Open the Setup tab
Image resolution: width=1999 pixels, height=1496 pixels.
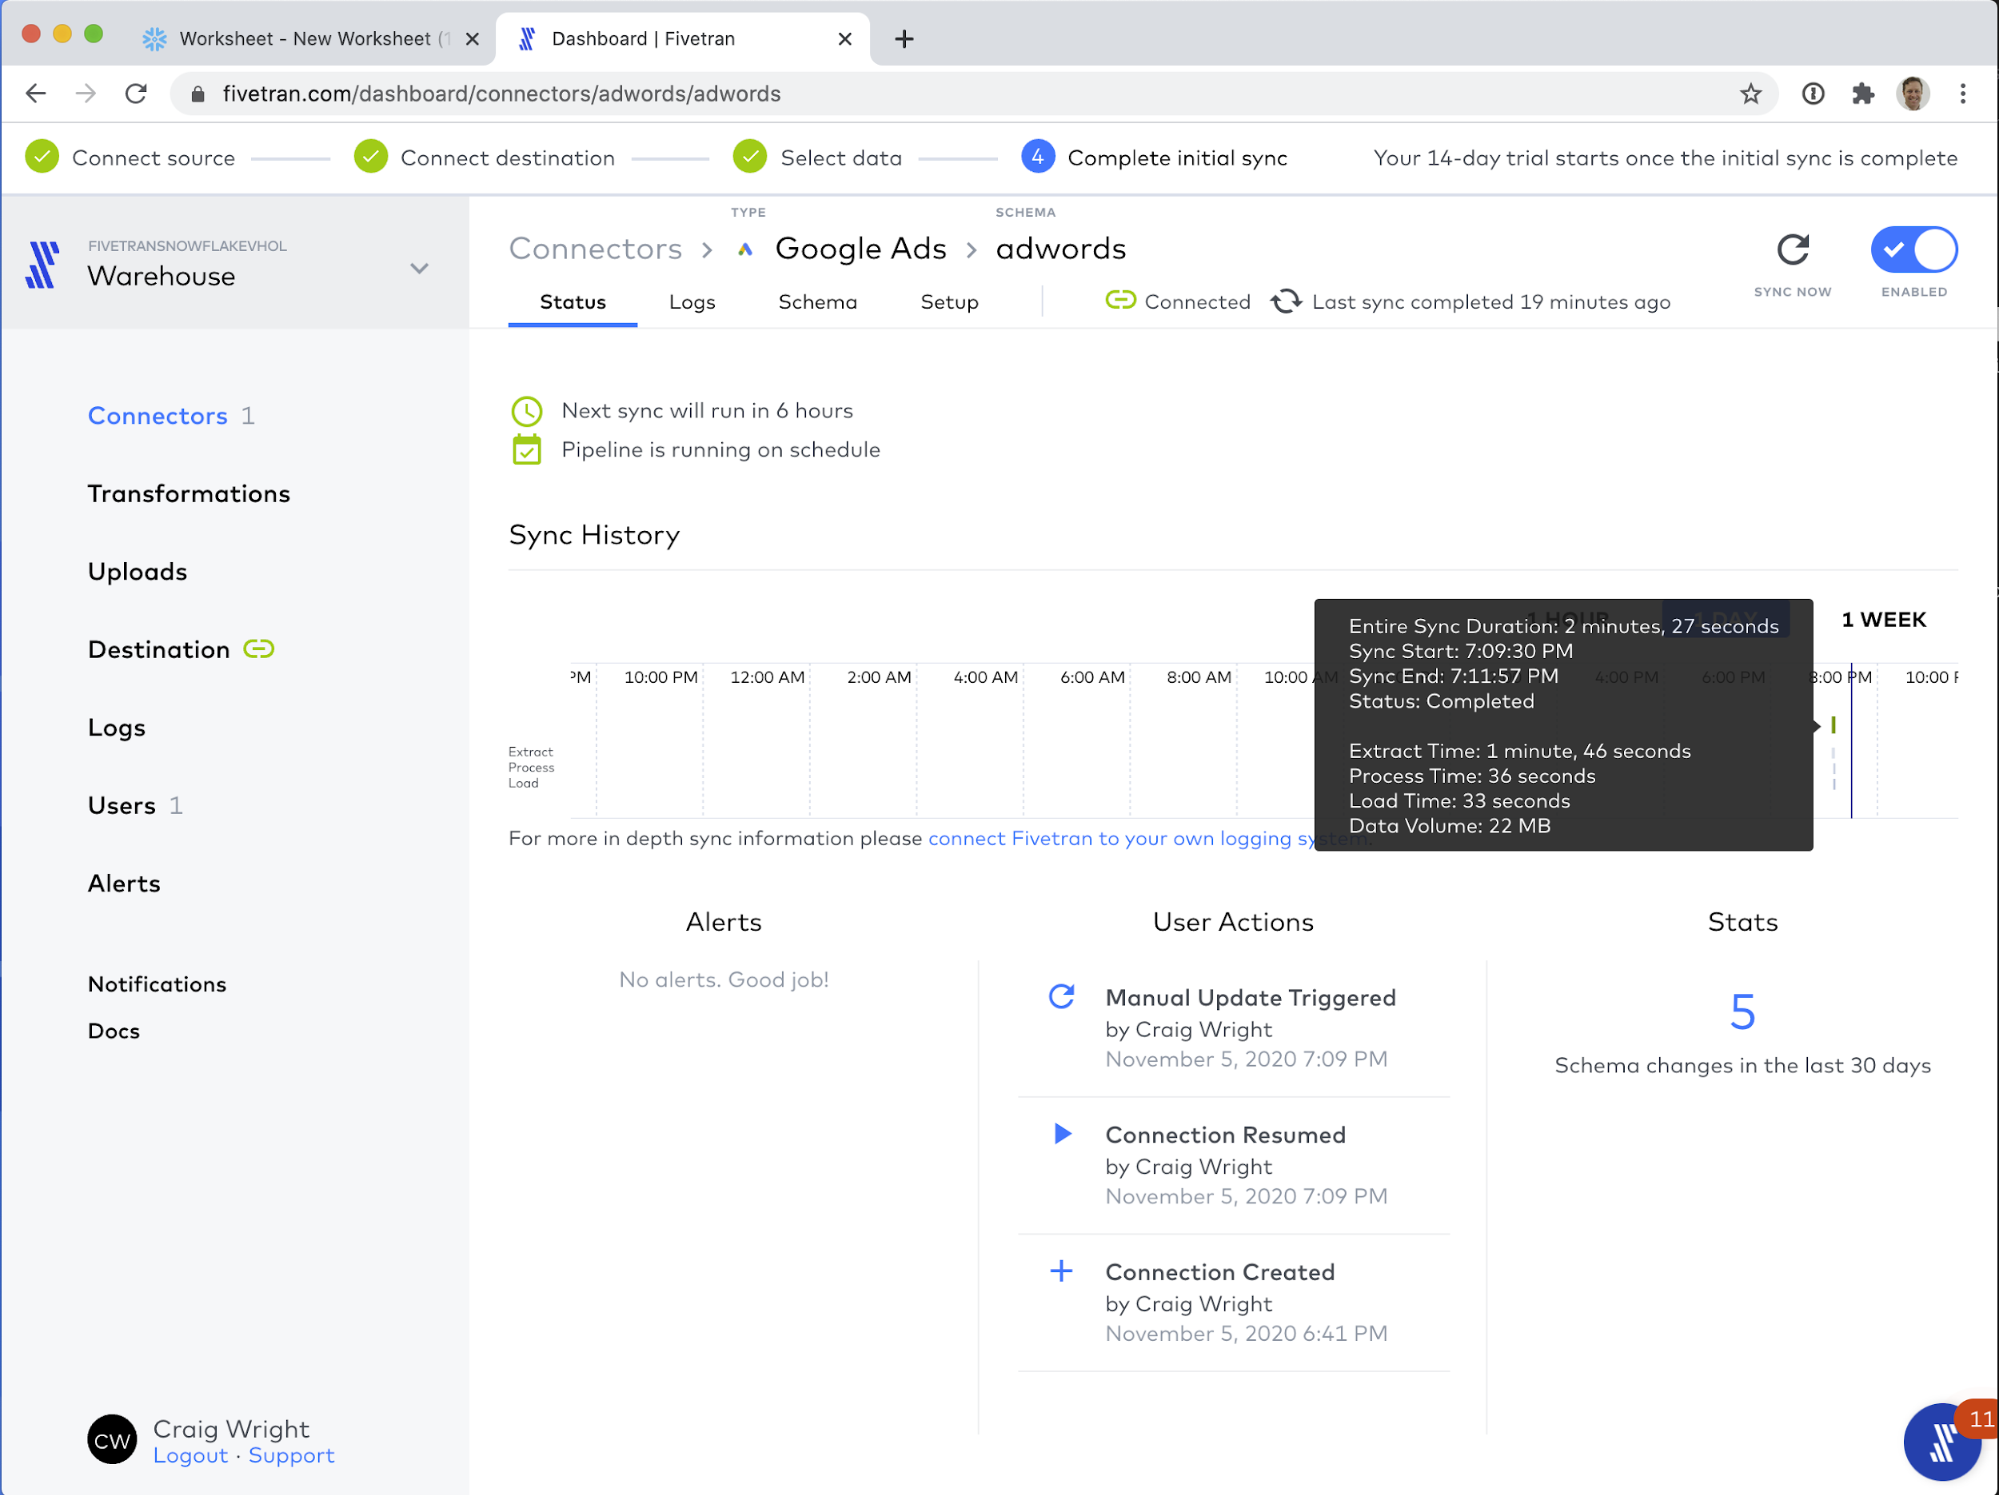coord(948,302)
